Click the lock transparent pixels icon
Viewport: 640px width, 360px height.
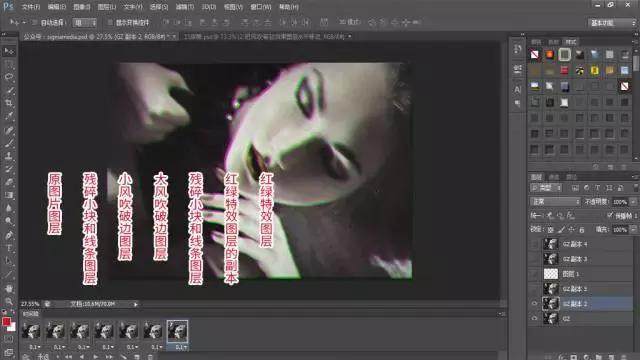tap(550, 230)
